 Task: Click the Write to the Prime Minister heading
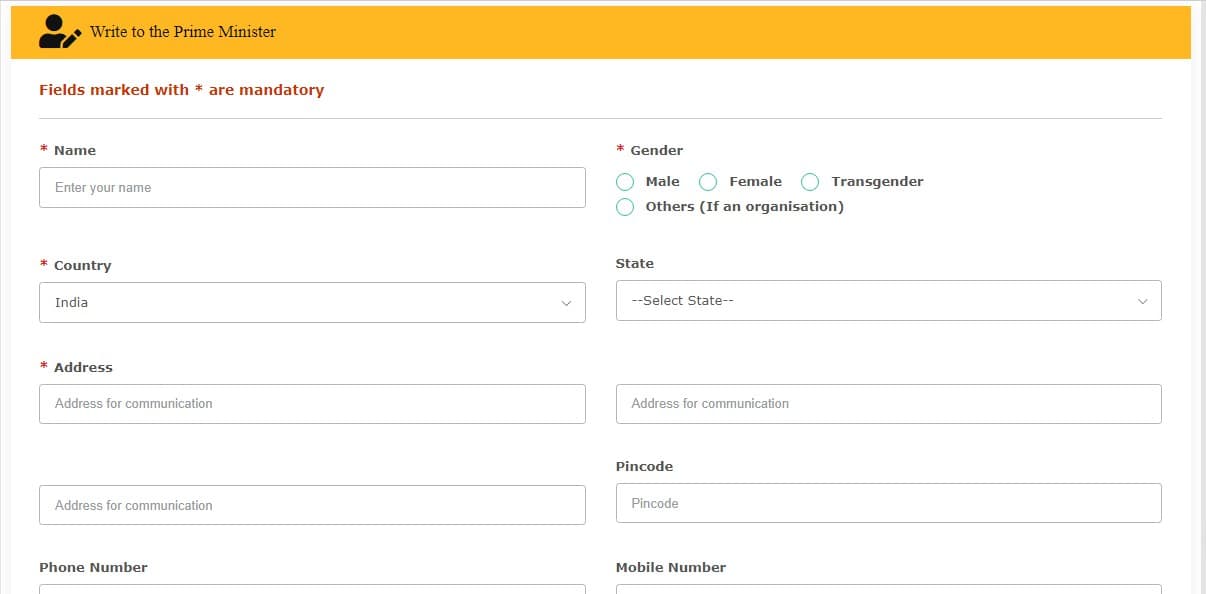(183, 32)
